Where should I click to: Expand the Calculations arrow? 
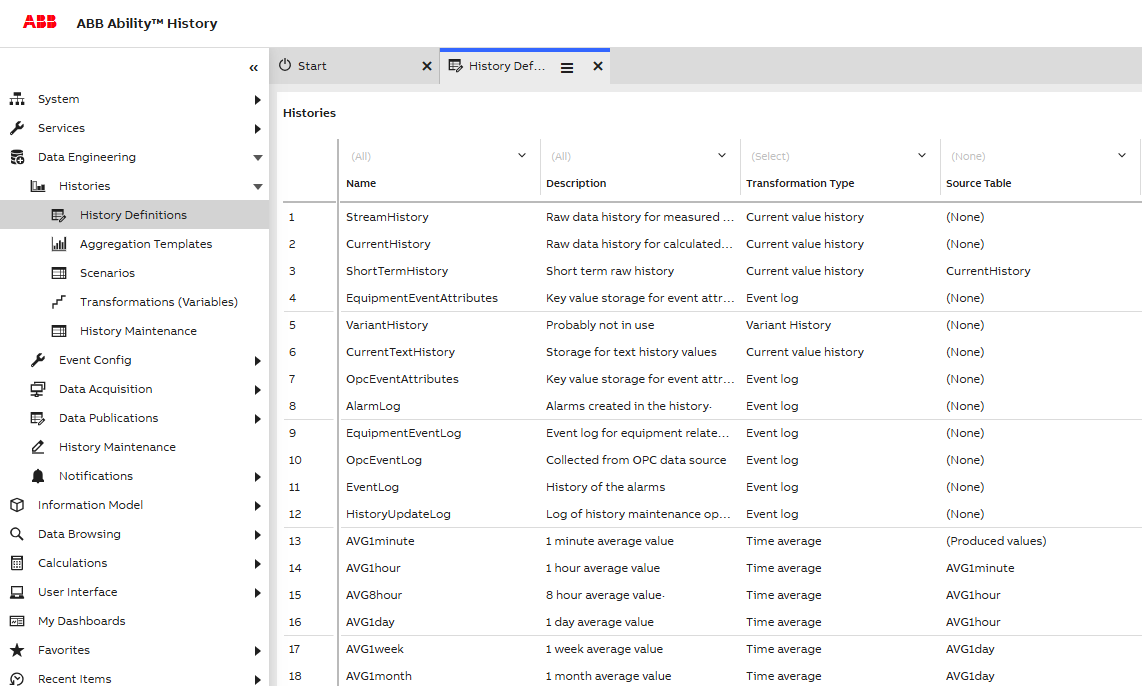click(x=257, y=564)
